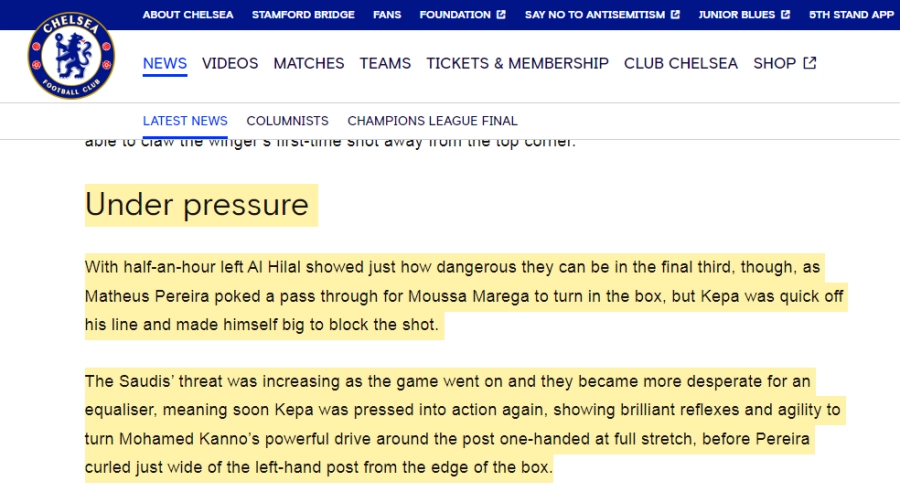This screenshot has width=900, height=492.
Task: Switch to the Columnists tab
Action: (287, 121)
